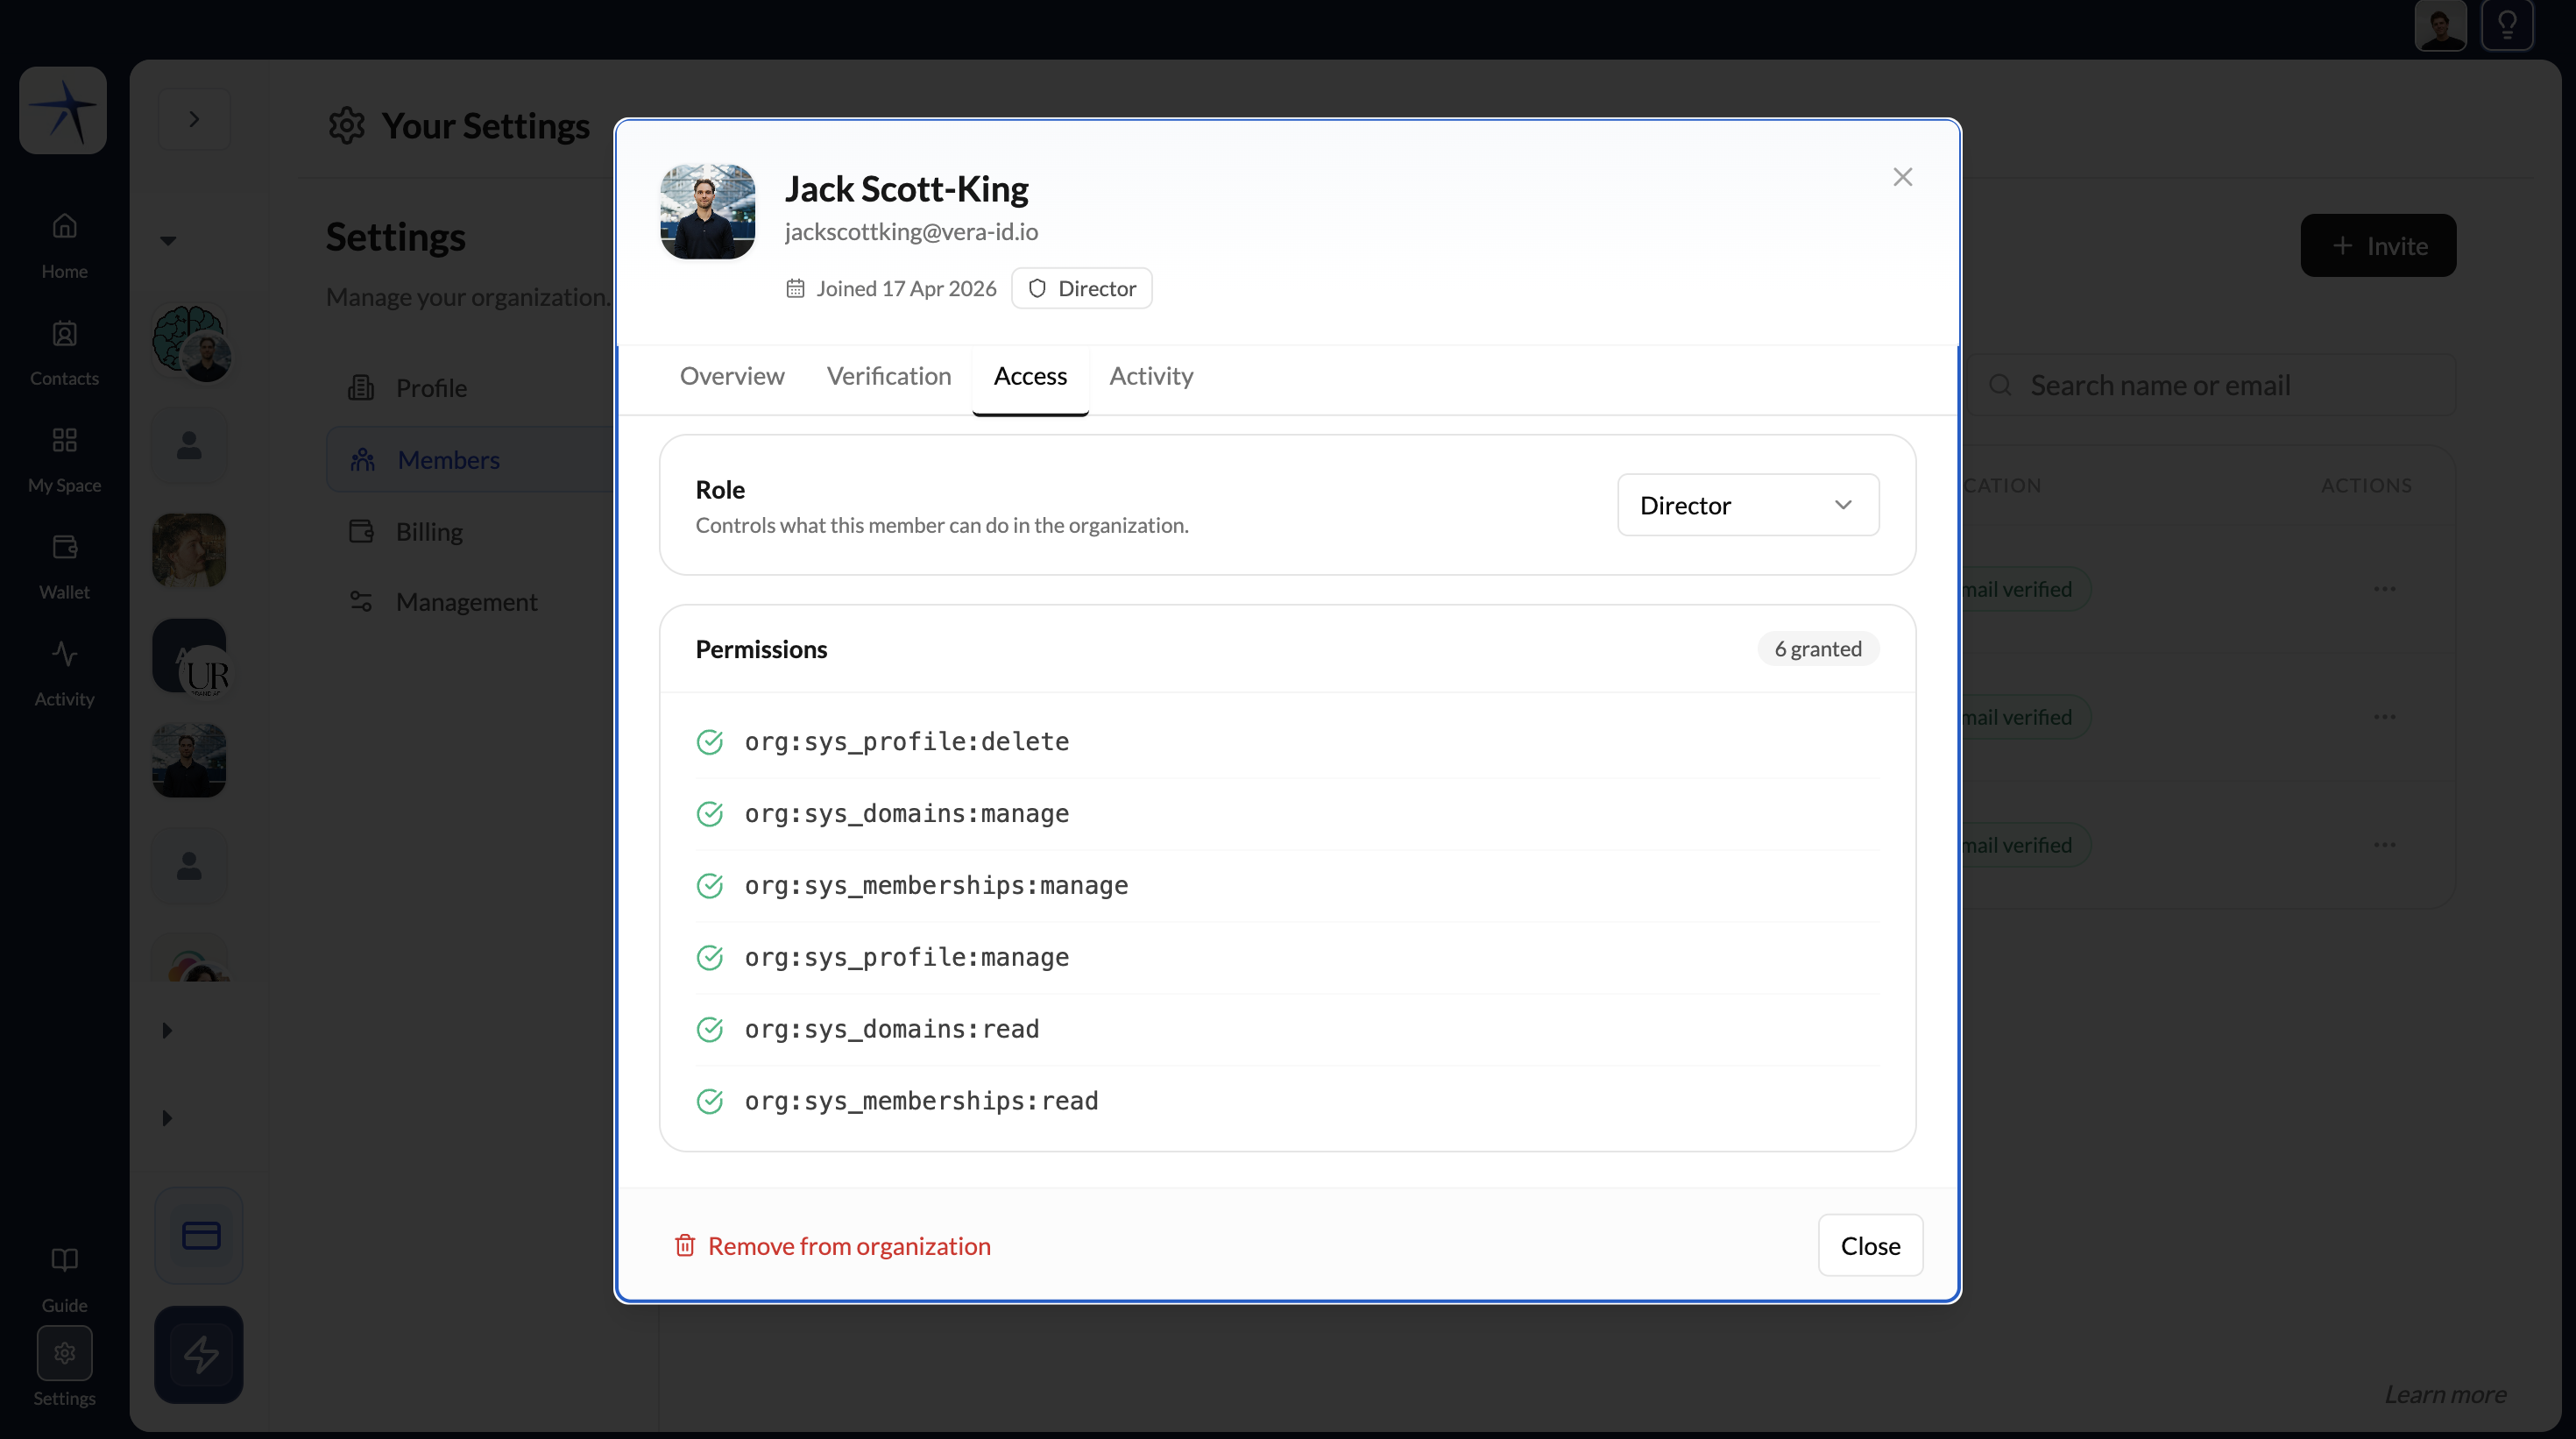Click the trash icon for removal
Viewport: 2576px width, 1439px height.
(685, 1245)
